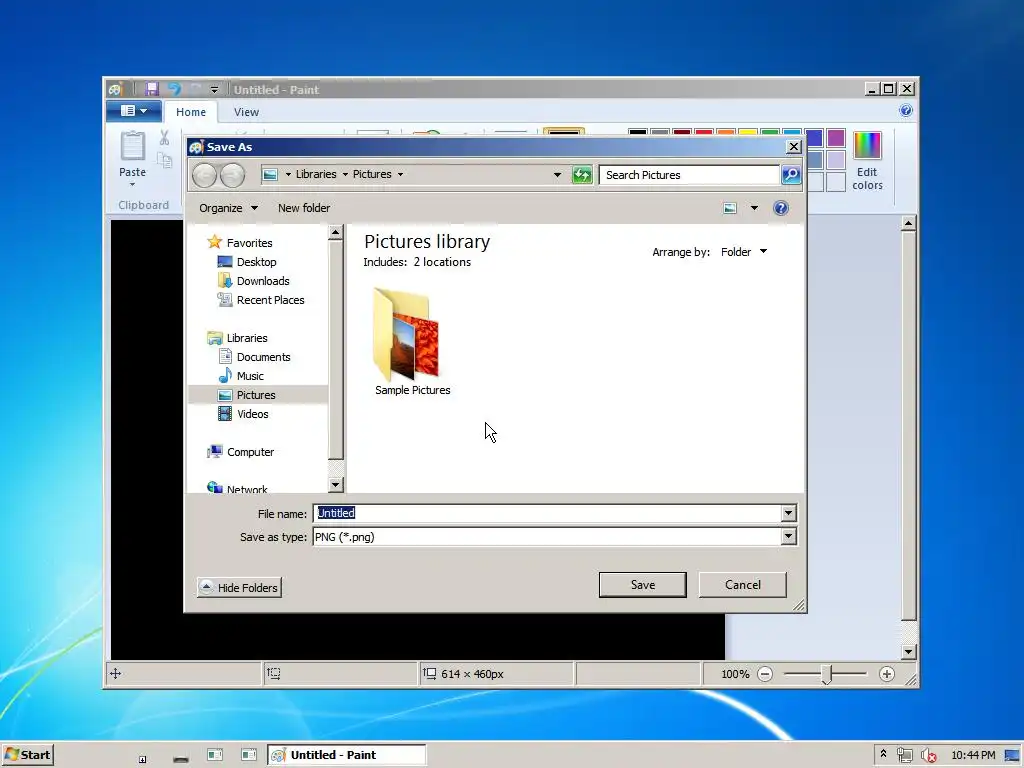Image resolution: width=1024 pixels, height=768 pixels.
Task: Click the Edit colors rainbow icon
Action: point(867,146)
